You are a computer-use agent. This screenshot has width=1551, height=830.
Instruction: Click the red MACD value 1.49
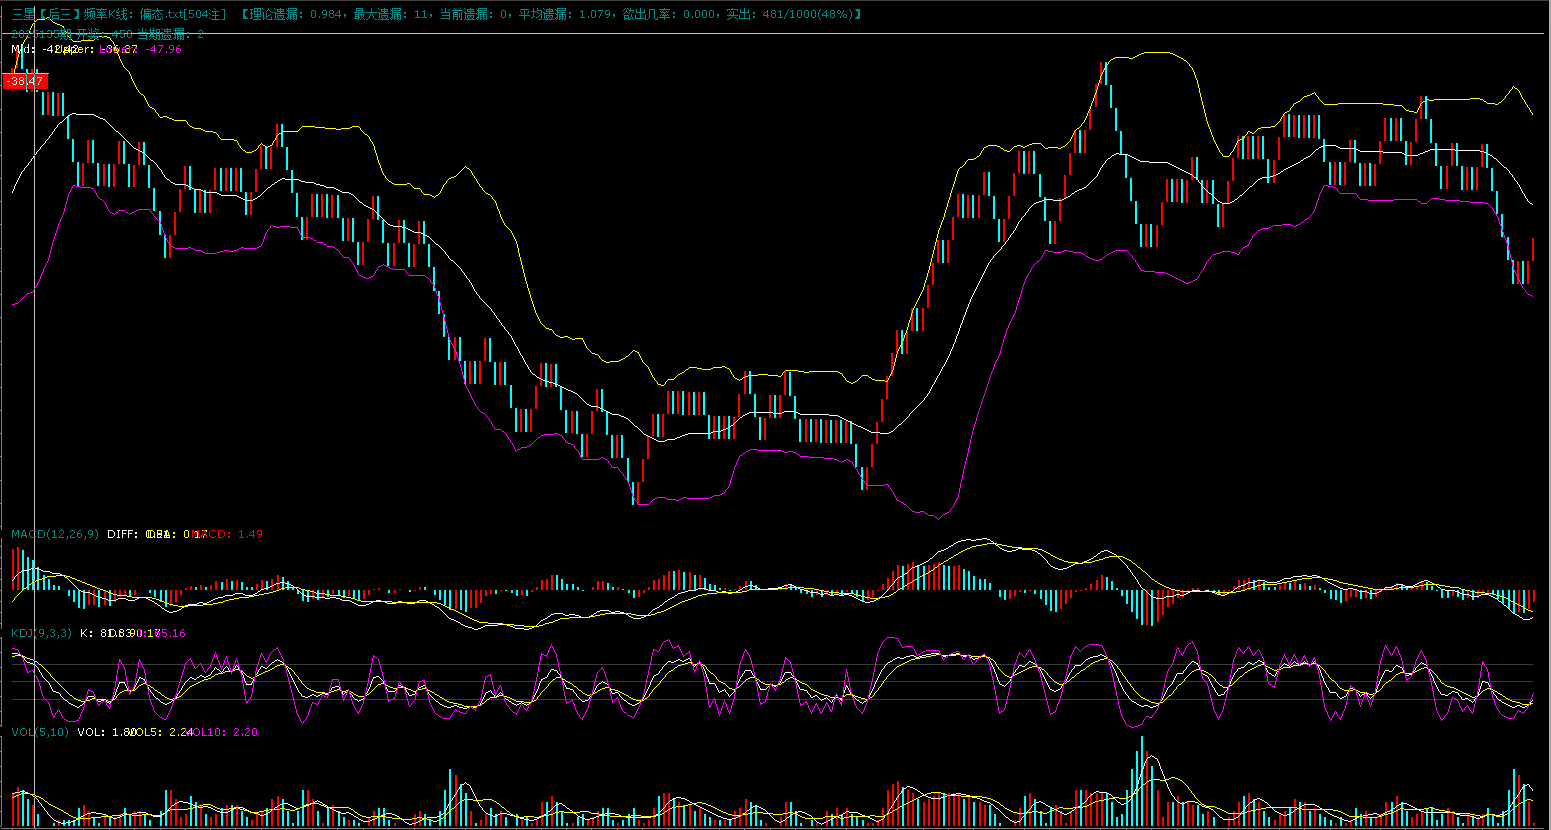click(x=249, y=534)
